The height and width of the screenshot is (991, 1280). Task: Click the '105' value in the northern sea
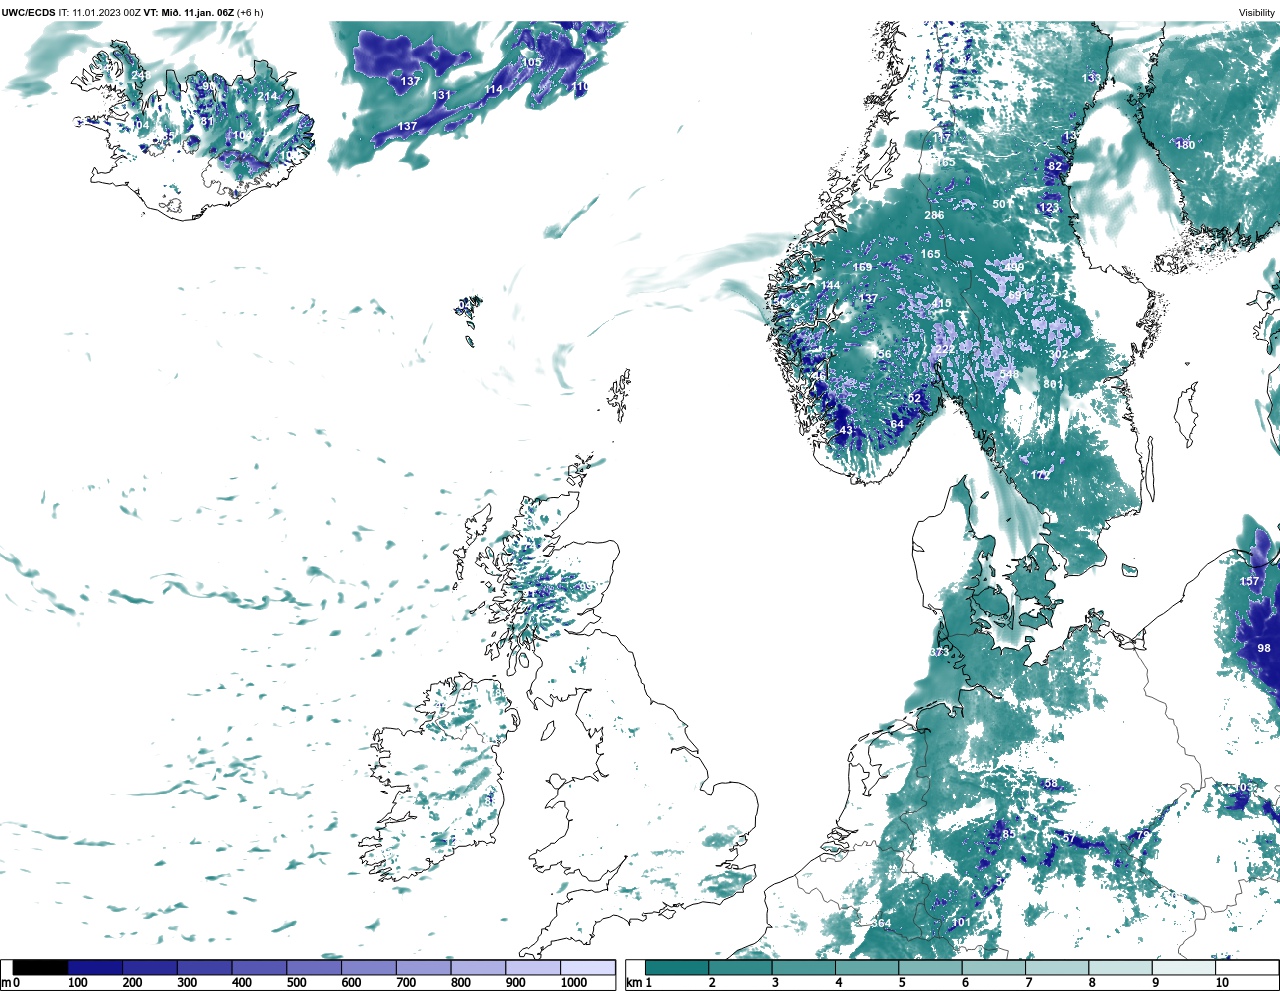point(532,62)
